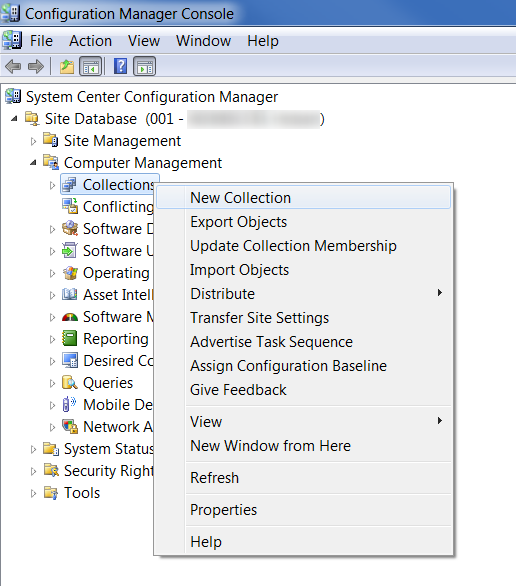Open the File menu

pos(41,41)
